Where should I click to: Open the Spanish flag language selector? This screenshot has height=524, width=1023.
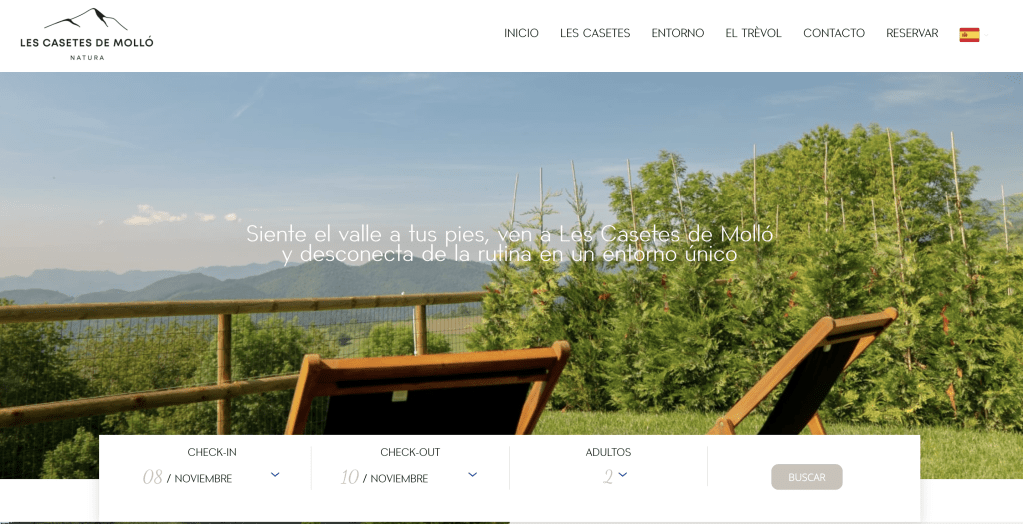[x=969, y=35]
